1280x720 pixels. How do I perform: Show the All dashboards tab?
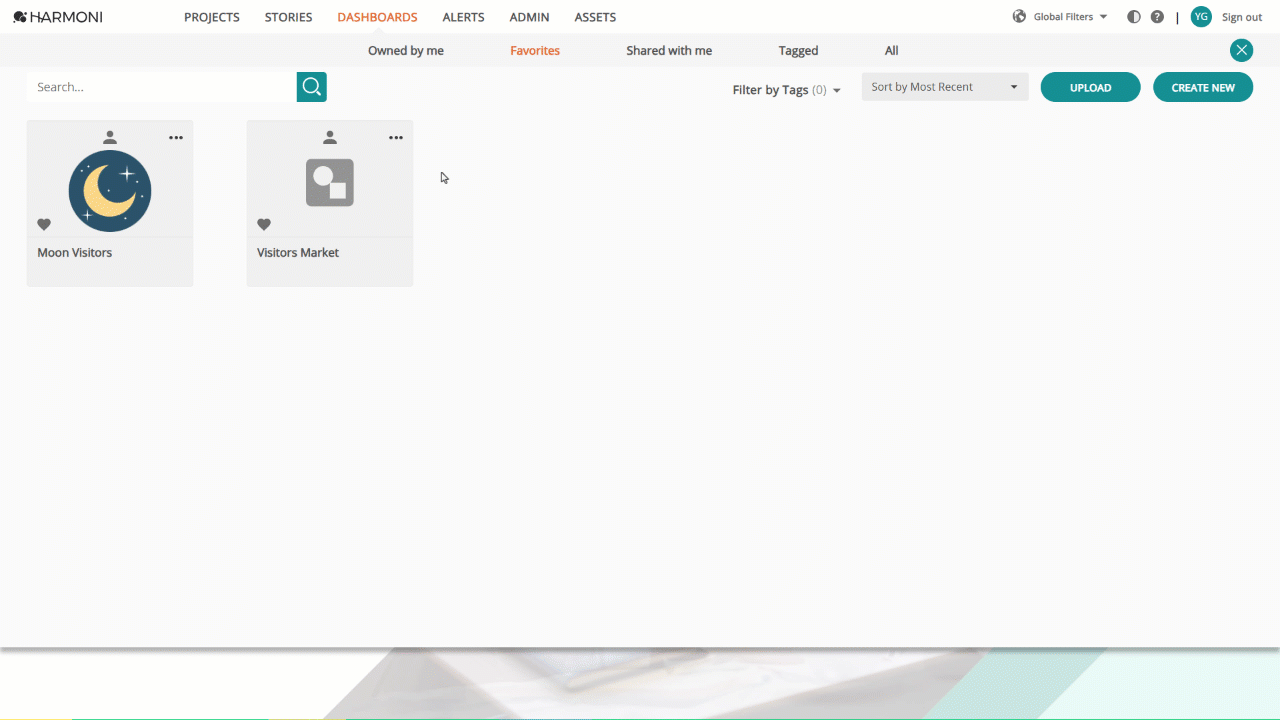click(892, 51)
